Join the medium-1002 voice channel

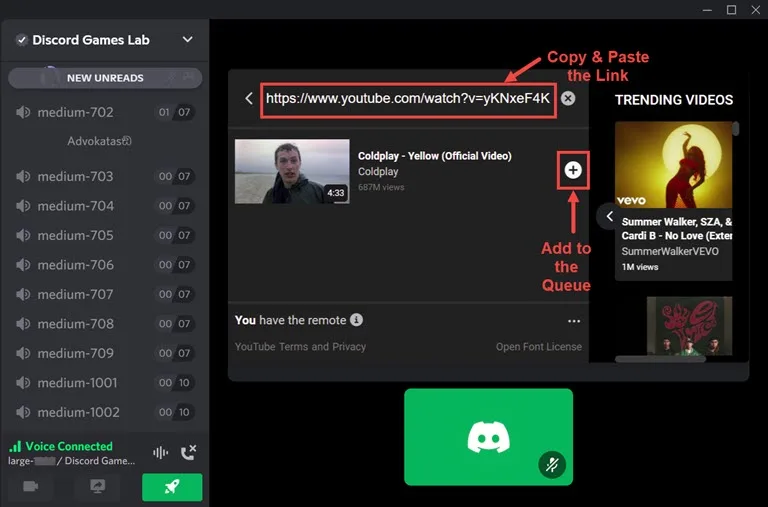(105, 412)
